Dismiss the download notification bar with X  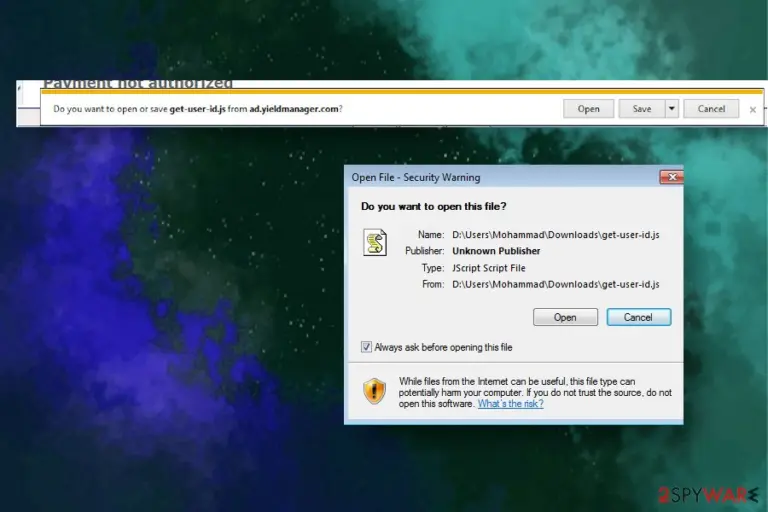753,110
